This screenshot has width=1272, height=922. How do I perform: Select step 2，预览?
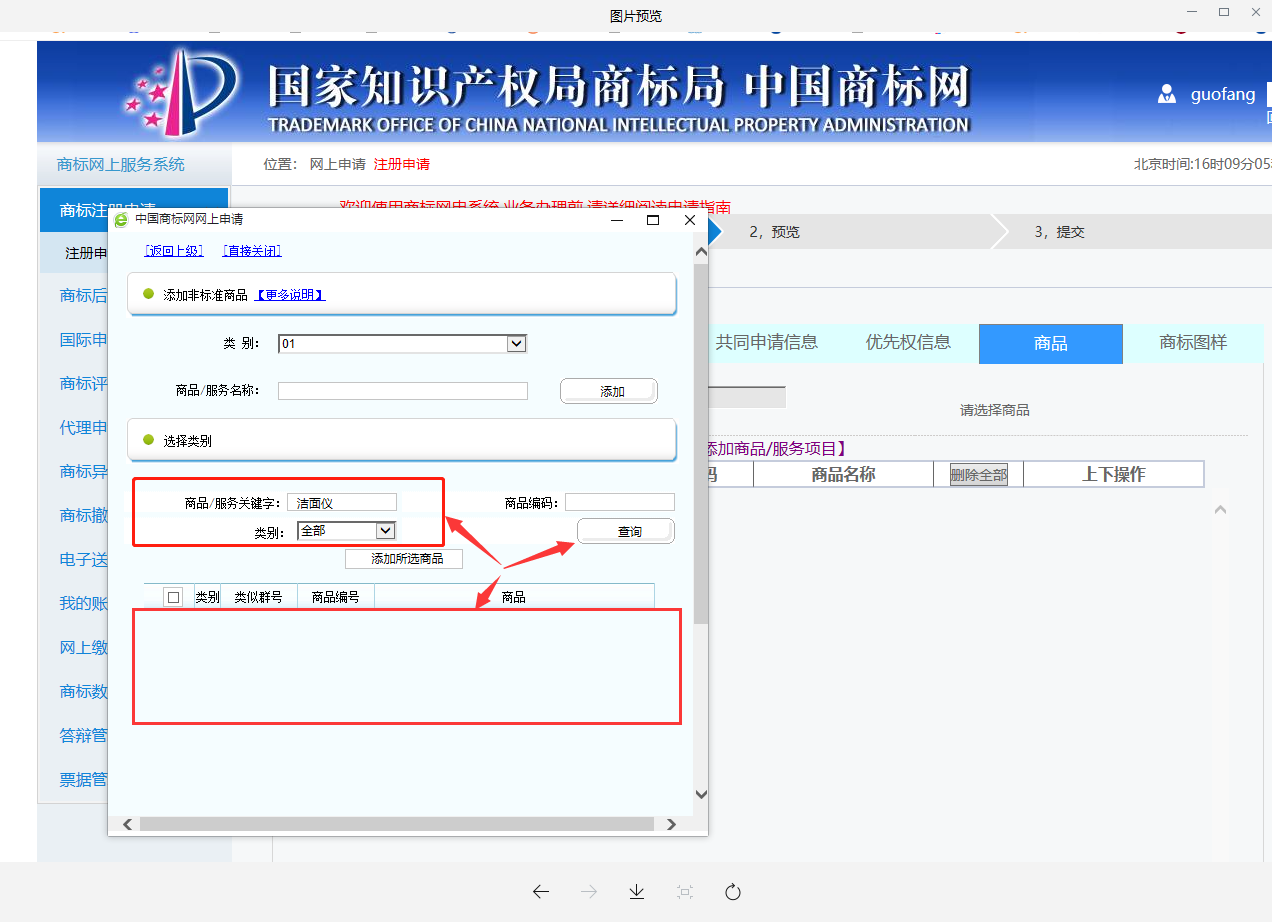pos(775,232)
